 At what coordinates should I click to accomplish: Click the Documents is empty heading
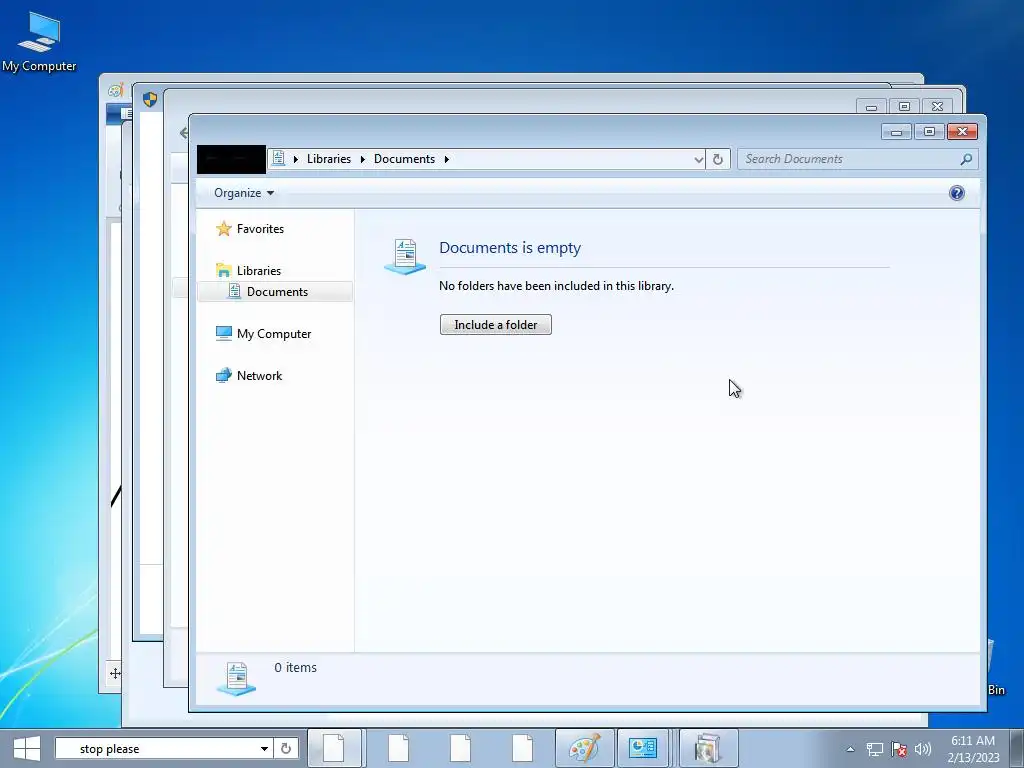coord(509,248)
